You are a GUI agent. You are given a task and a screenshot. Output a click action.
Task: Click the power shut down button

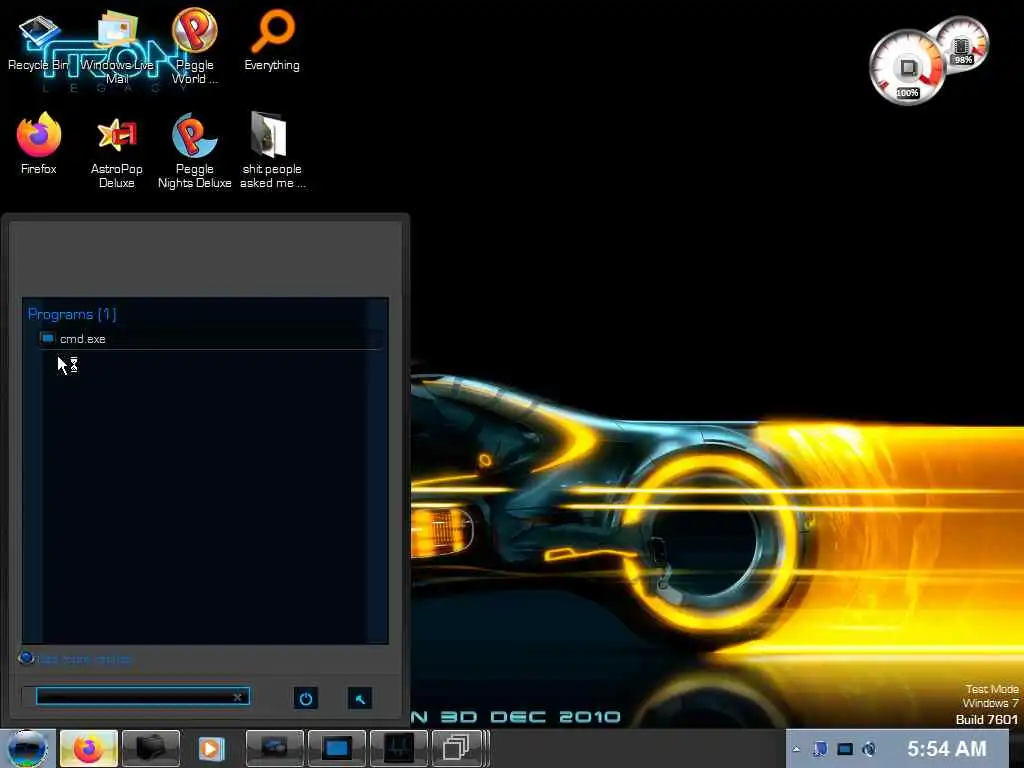click(306, 698)
